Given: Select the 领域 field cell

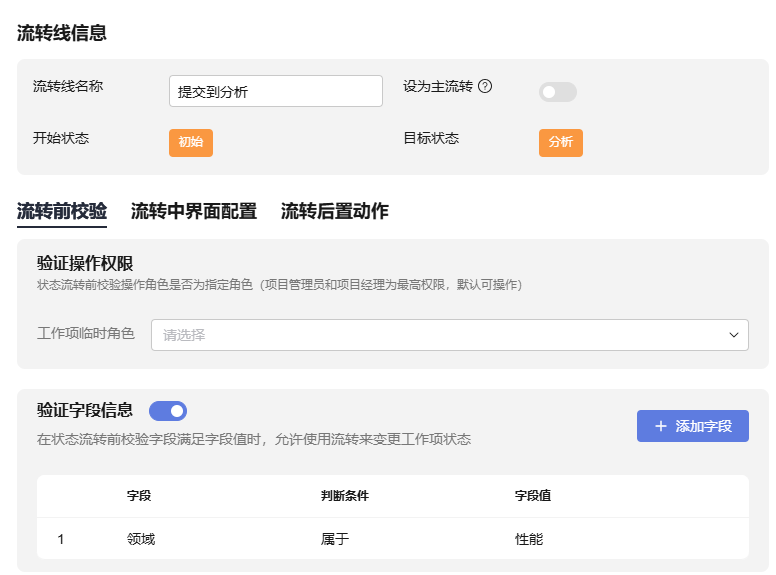Looking at the screenshot, I should pos(141,539).
